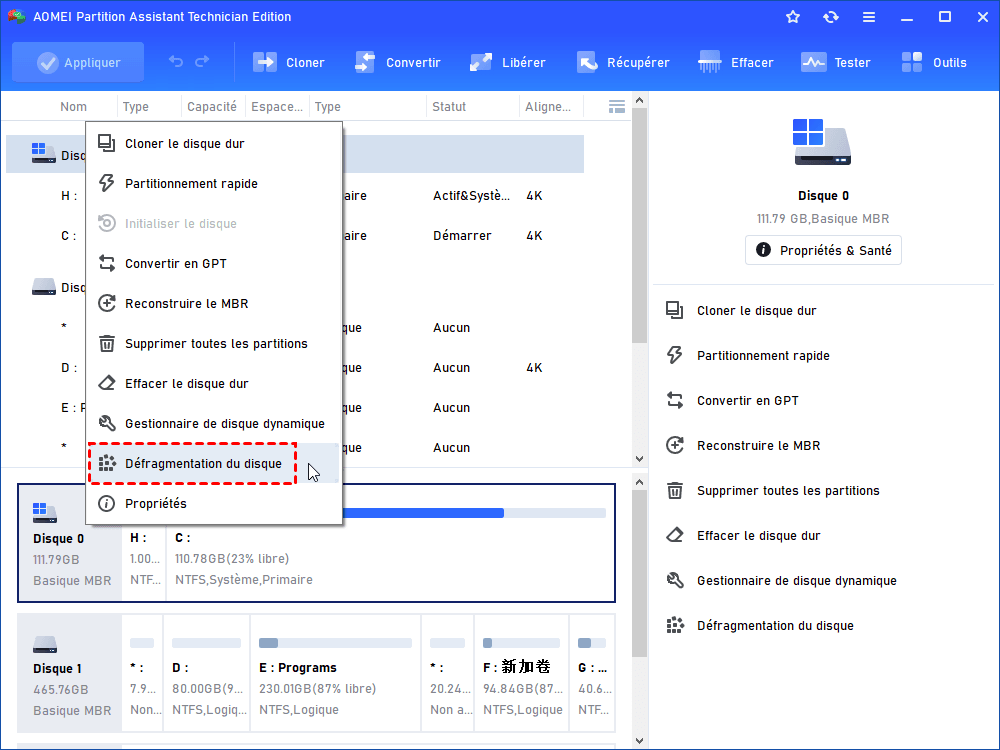Choose Cloner le disque dur in context menu

click(214, 143)
